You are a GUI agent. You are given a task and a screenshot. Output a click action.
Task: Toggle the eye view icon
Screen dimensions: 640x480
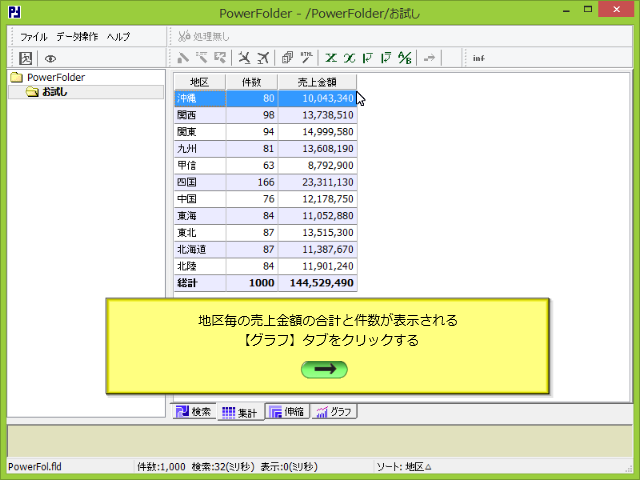tap(50, 59)
